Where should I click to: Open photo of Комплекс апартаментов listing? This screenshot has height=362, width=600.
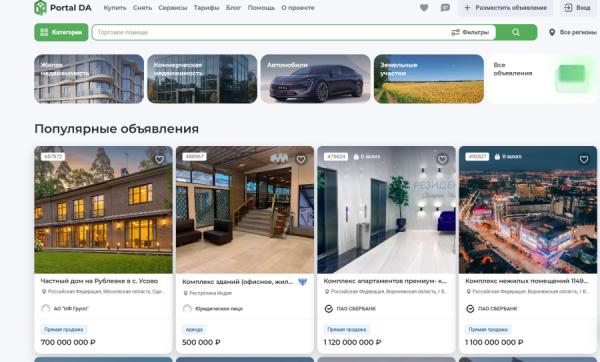pos(386,210)
